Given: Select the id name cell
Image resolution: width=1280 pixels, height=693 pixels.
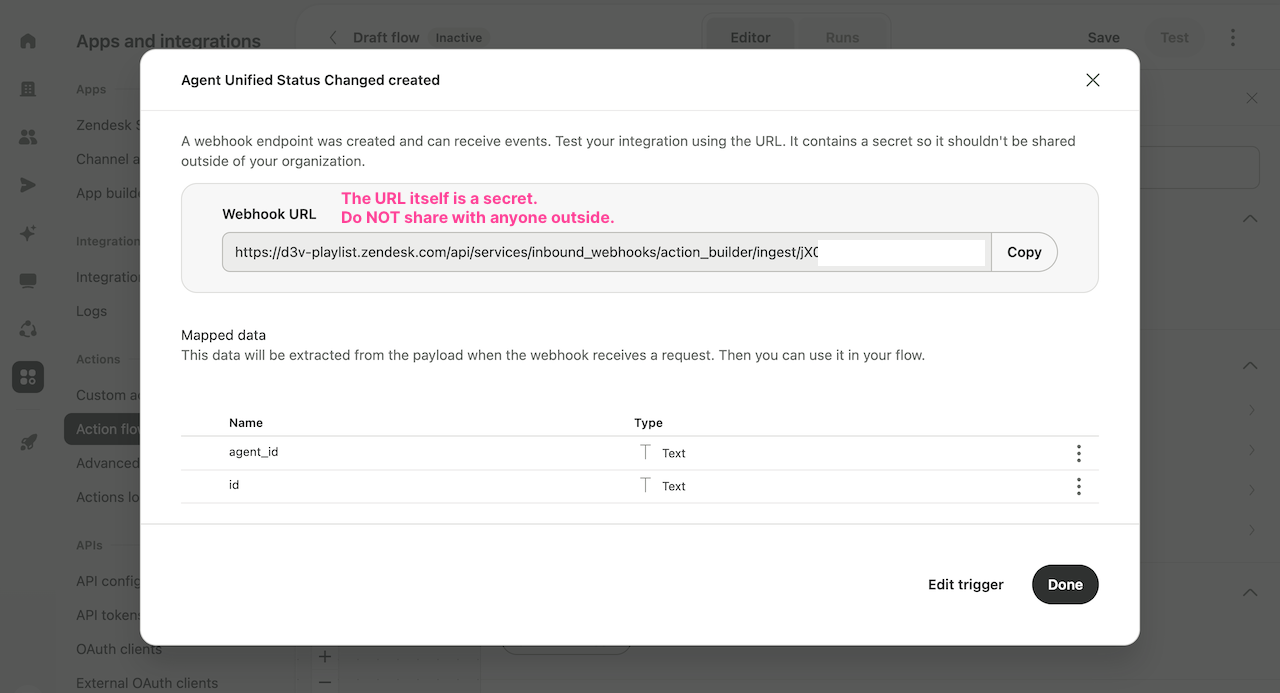Looking at the screenshot, I should coord(234,485).
